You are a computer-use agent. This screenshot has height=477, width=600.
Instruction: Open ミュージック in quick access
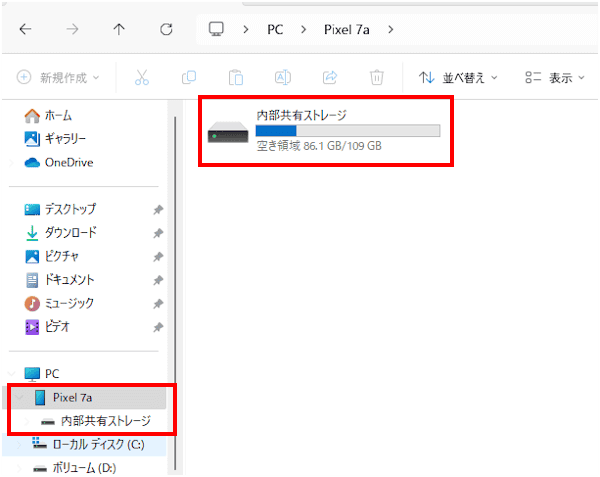[x=59, y=304]
